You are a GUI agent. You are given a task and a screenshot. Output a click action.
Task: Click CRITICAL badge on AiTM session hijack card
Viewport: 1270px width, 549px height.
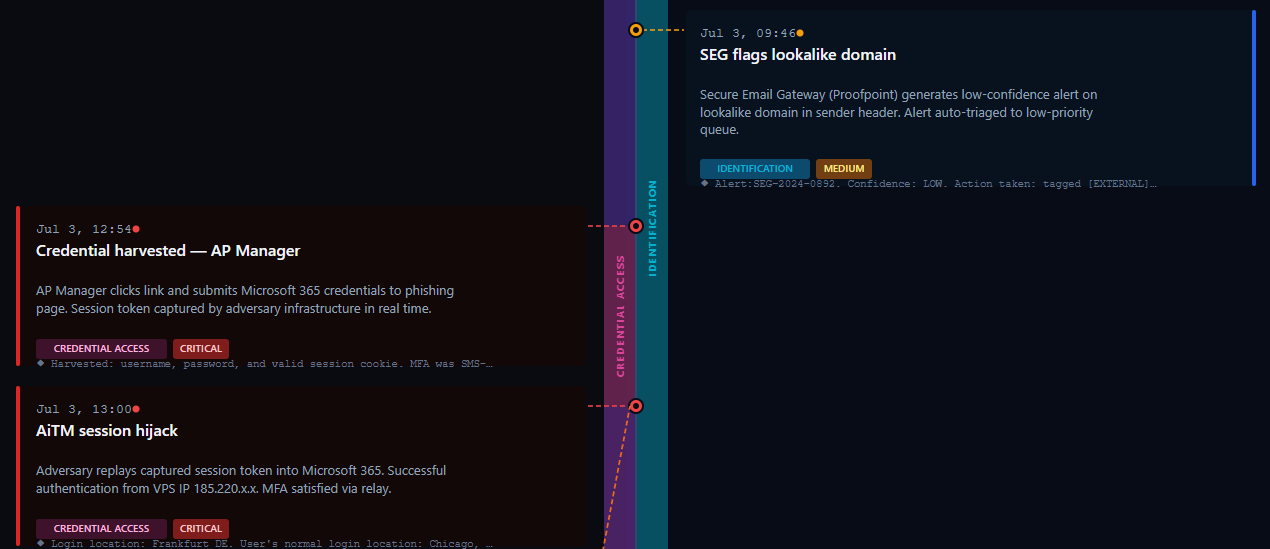click(x=201, y=529)
